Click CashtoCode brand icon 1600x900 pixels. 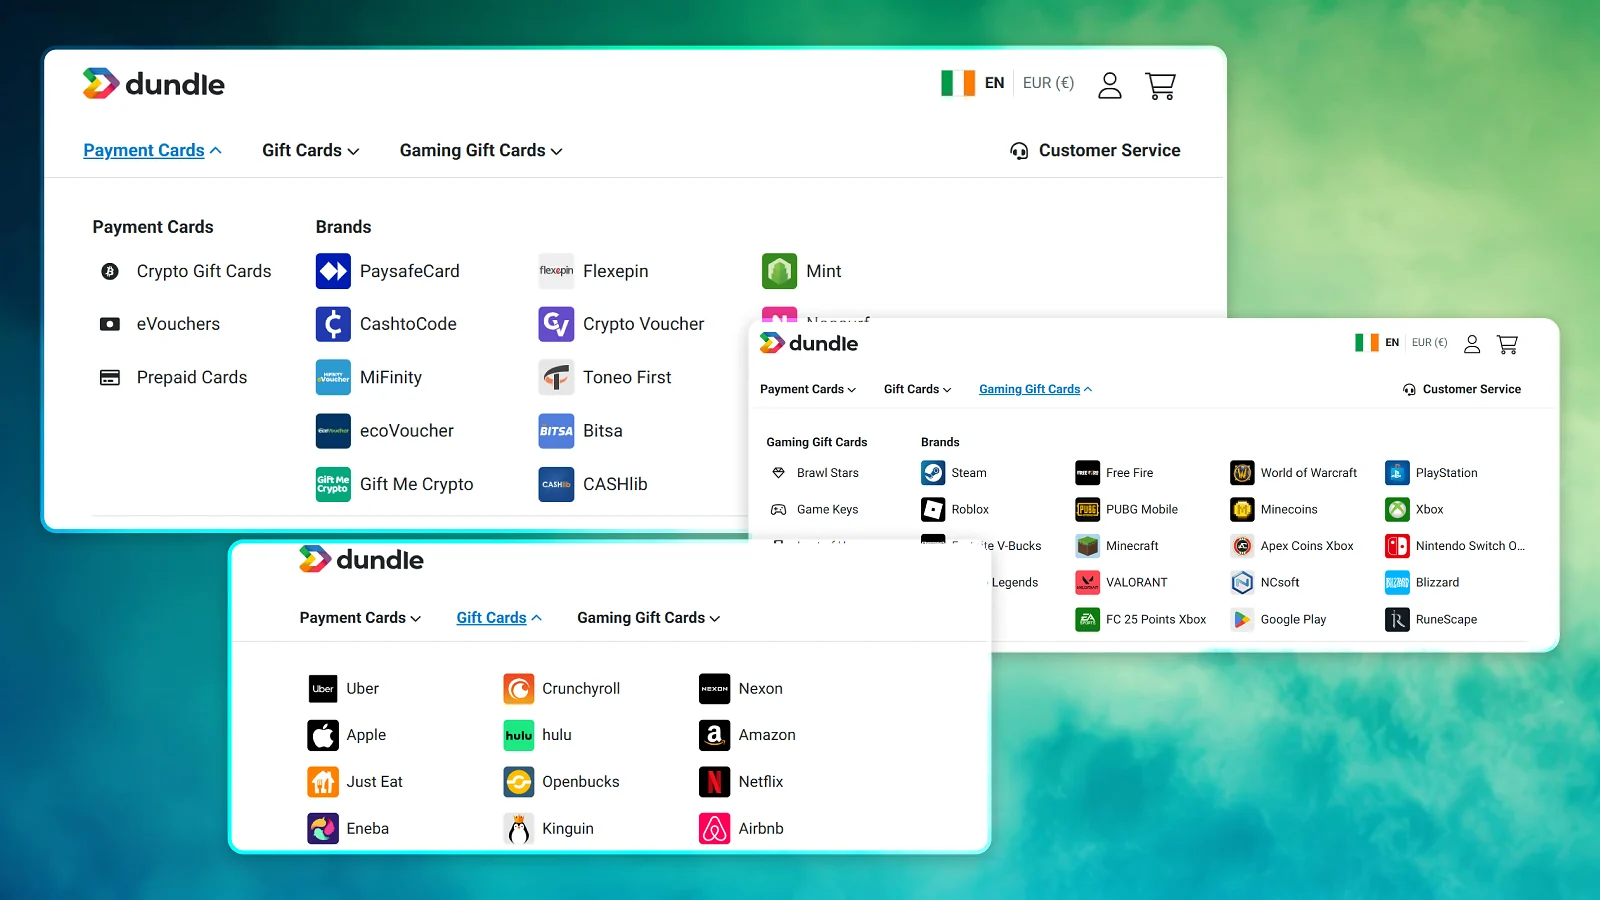[x=333, y=324]
